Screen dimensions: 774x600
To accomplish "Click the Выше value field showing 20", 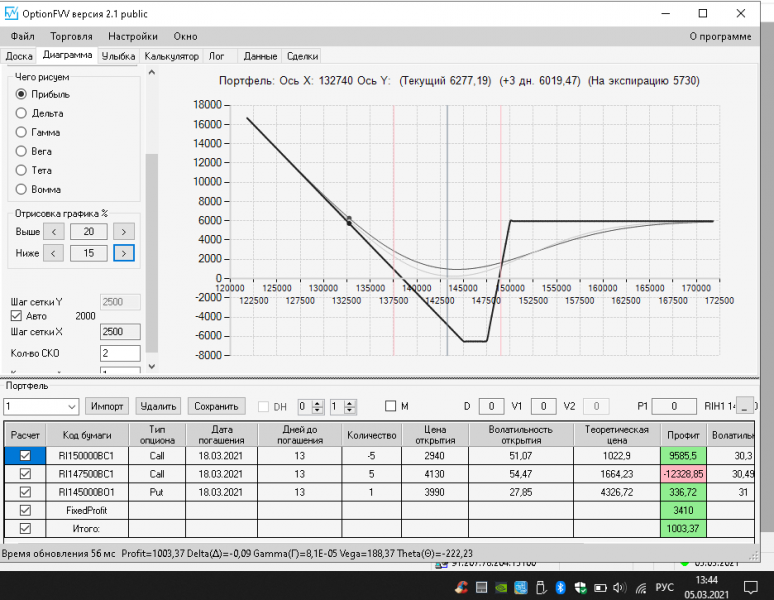I will point(89,231).
